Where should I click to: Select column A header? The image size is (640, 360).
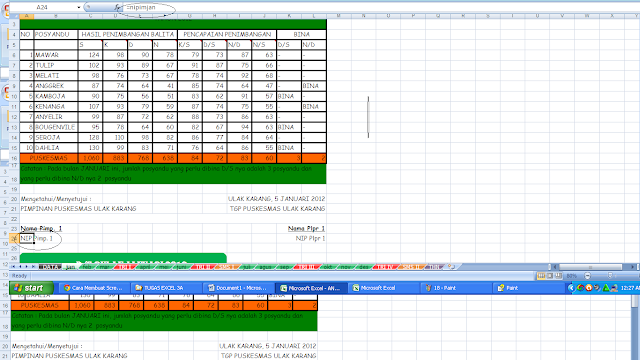click(27, 16)
